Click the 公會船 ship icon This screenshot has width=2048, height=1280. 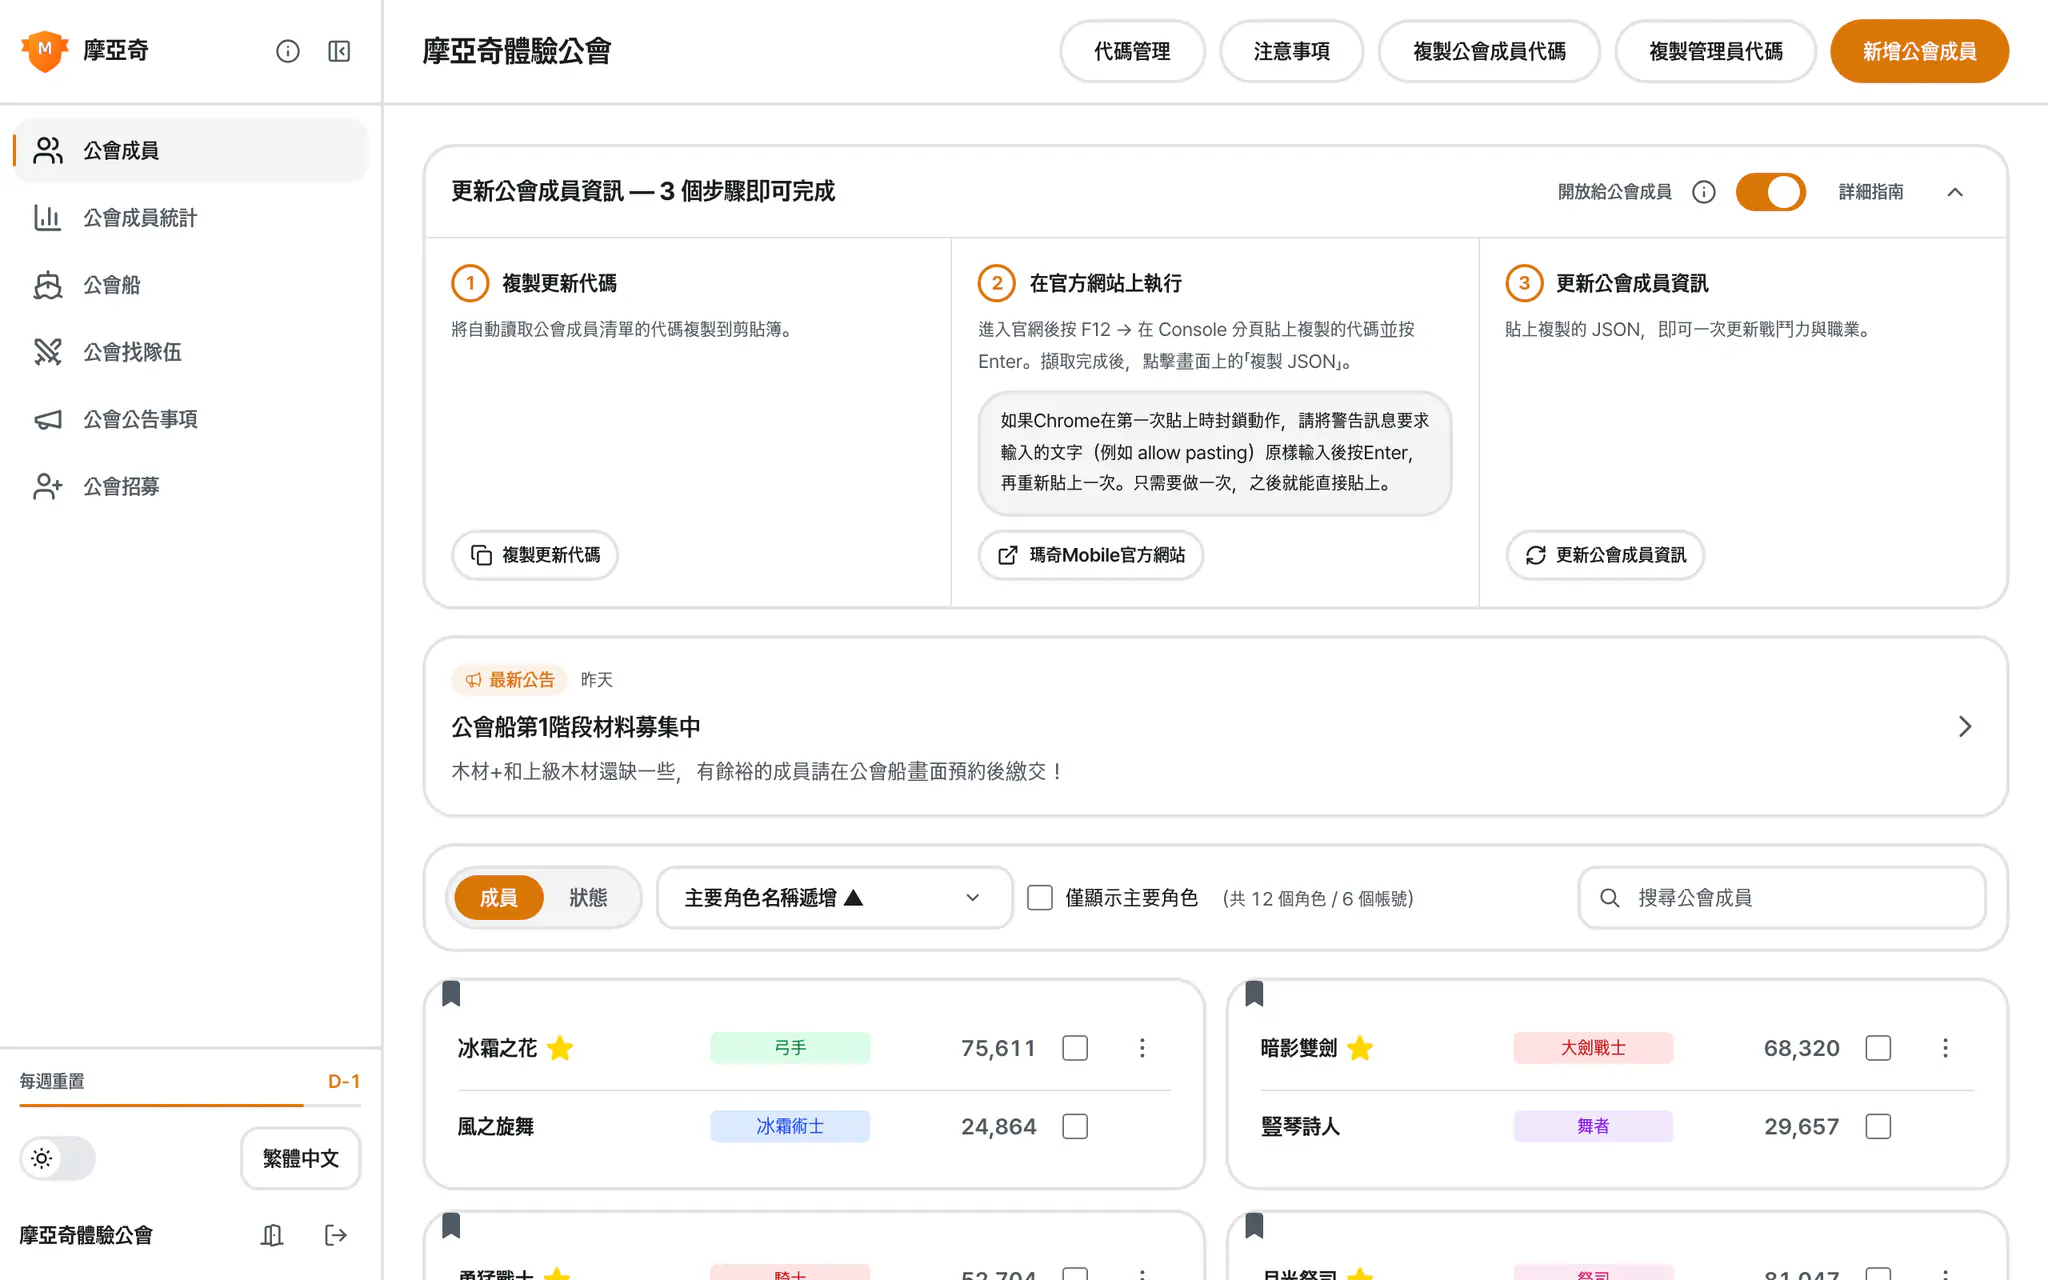click(x=48, y=285)
